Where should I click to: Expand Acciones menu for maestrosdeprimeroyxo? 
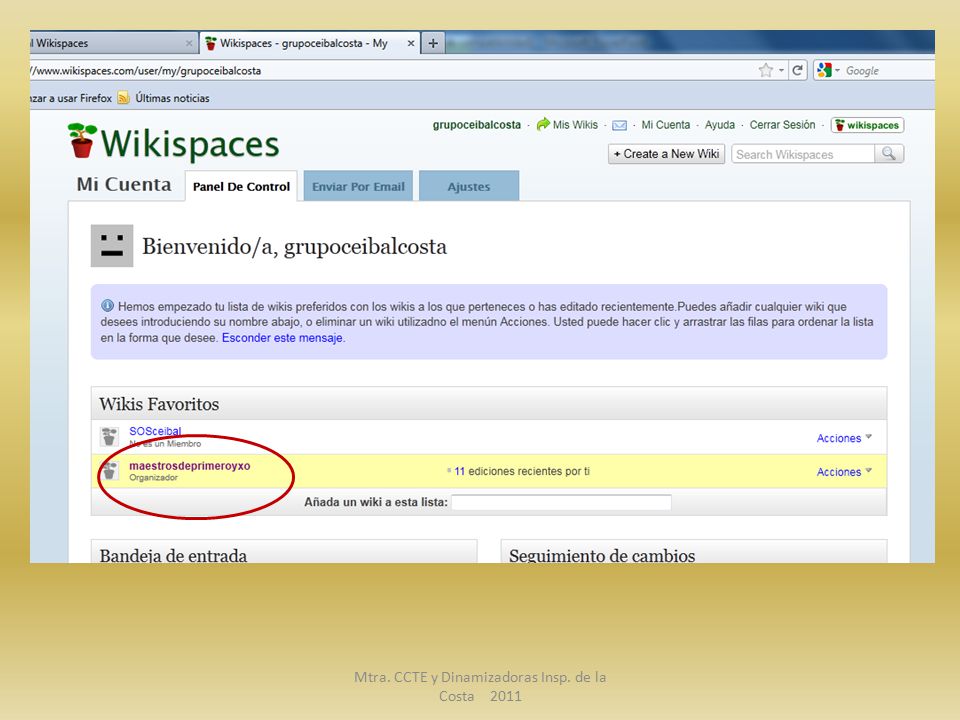[x=844, y=471]
